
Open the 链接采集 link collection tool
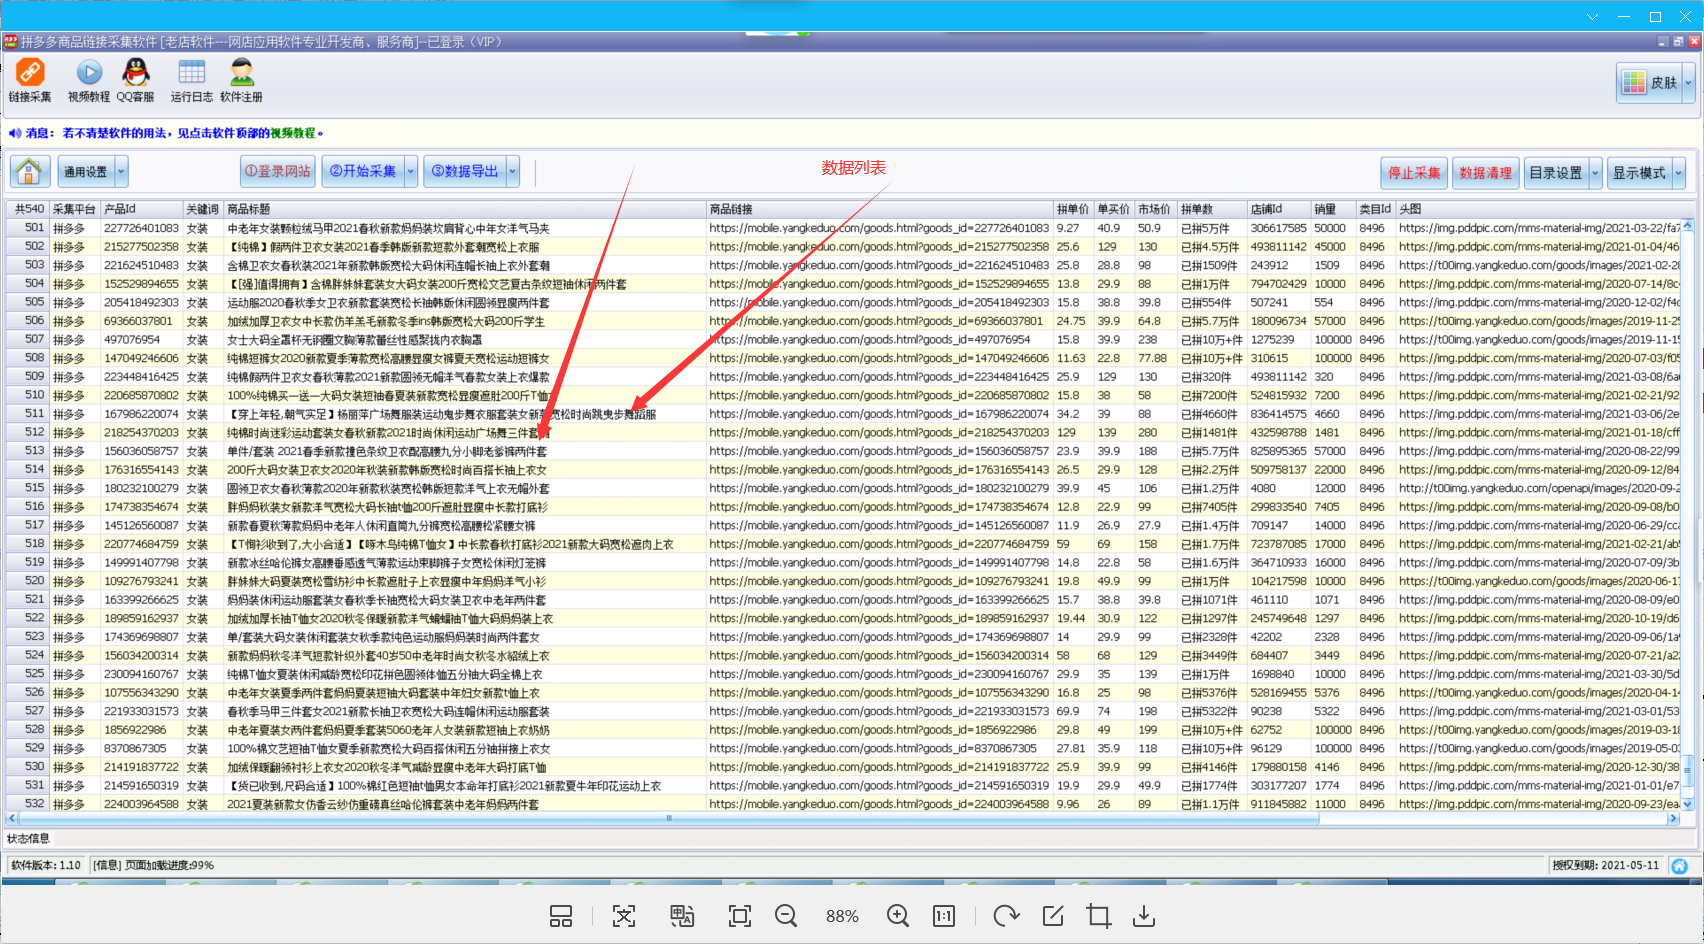pyautogui.click(x=30, y=80)
